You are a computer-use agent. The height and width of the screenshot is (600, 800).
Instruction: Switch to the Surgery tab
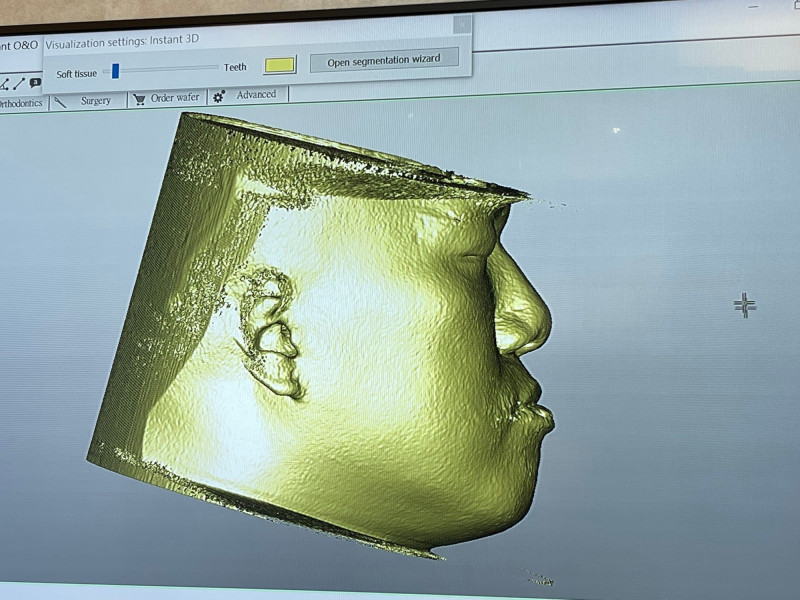pyautogui.click(x=89, y=101)
